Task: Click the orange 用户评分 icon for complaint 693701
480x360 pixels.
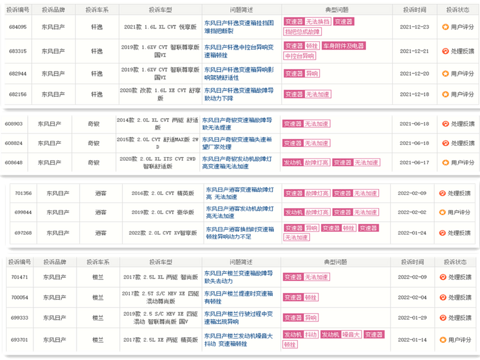Action: coord(443,340)
